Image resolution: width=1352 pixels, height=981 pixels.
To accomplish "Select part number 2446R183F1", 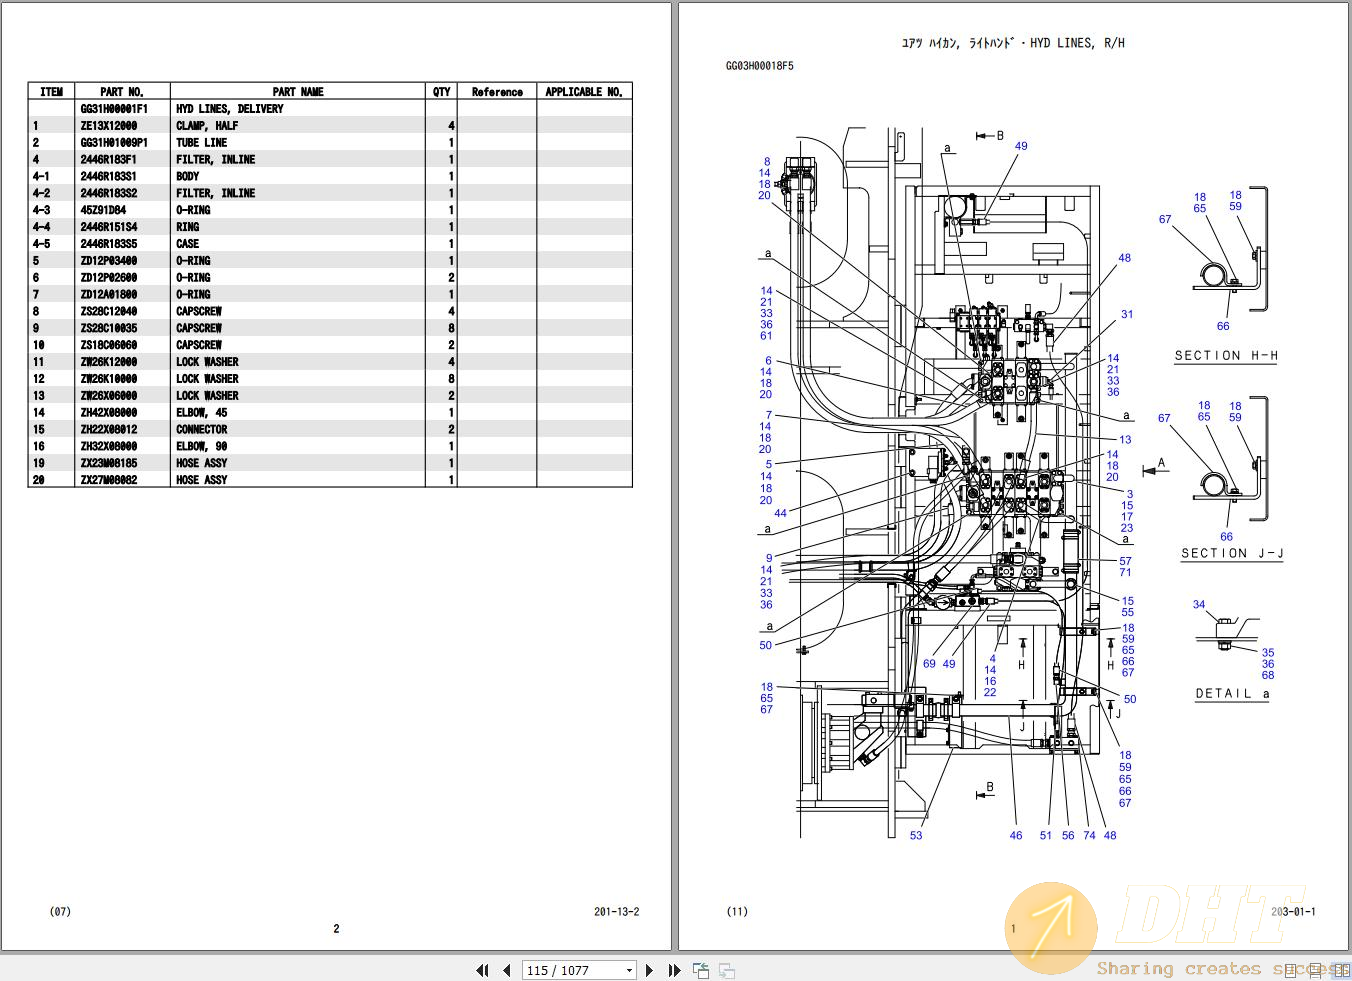I will pyautogui.click(x=109, y=160).
